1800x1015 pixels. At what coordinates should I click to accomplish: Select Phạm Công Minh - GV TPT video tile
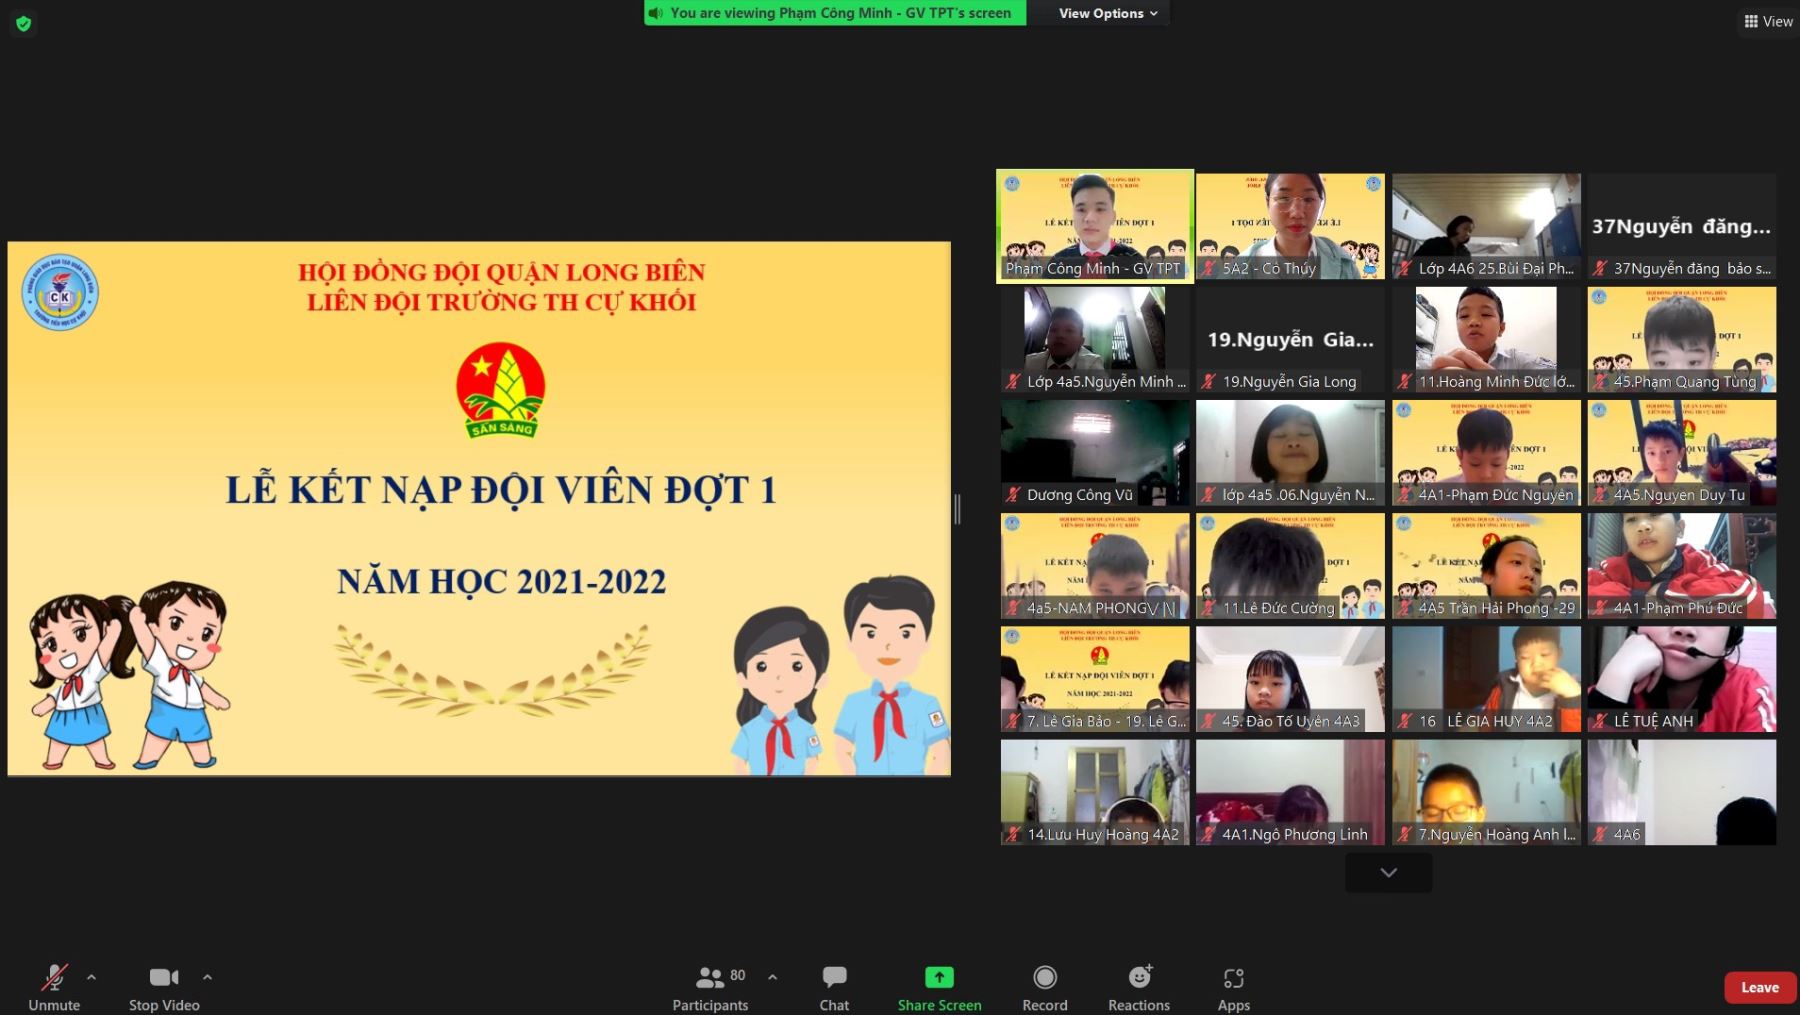[x=1095, y=226]
